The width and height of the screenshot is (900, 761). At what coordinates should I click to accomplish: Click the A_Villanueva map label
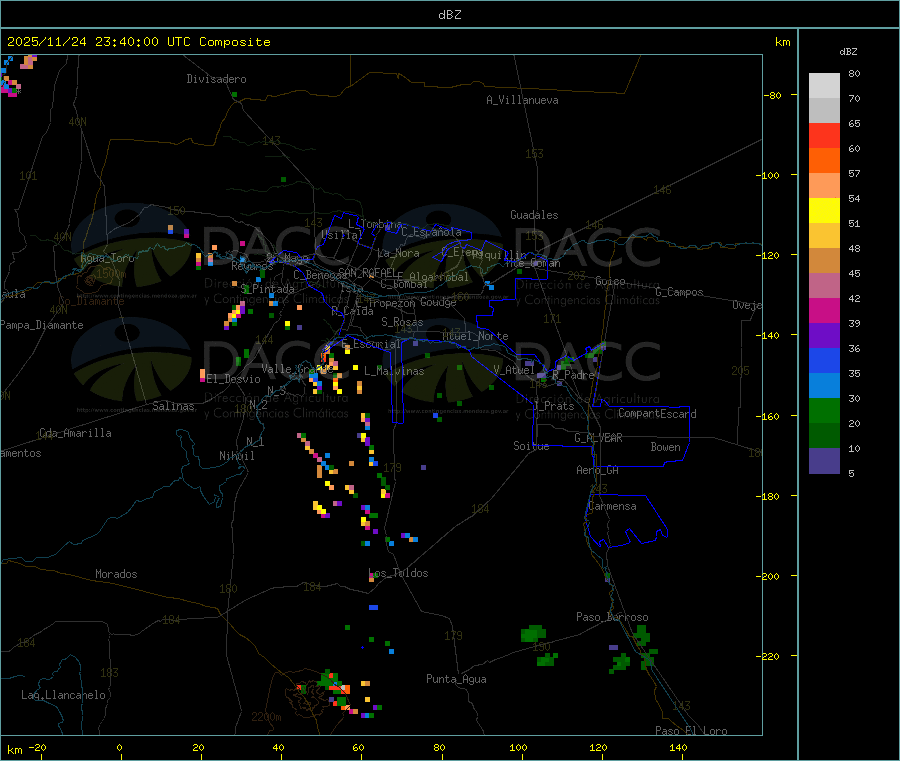(x=522, y=100)
